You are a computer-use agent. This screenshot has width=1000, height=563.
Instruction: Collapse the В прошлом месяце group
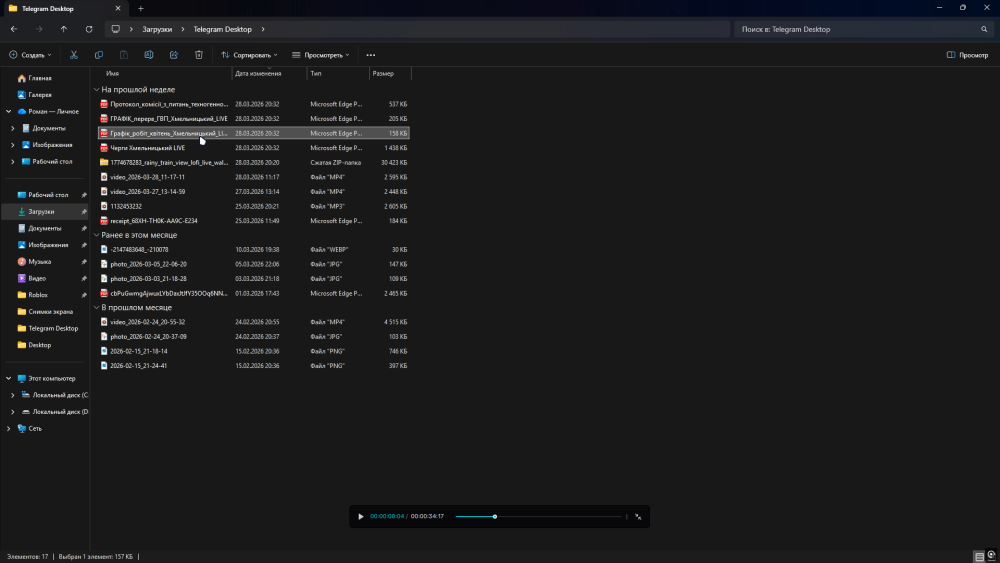(x=97, y=307)
